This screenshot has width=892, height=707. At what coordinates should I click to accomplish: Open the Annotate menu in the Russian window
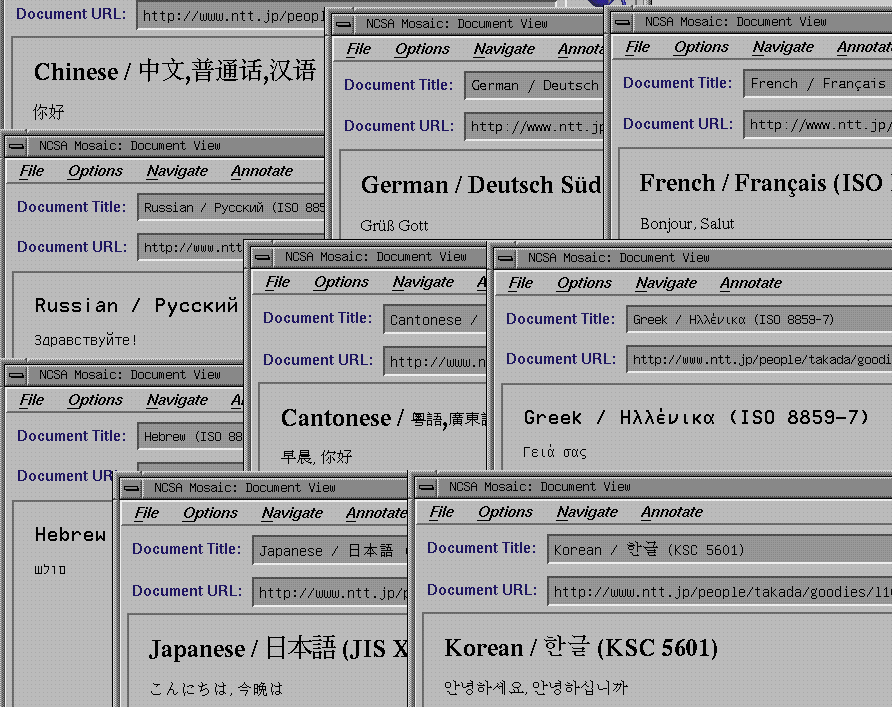point(262,171)
